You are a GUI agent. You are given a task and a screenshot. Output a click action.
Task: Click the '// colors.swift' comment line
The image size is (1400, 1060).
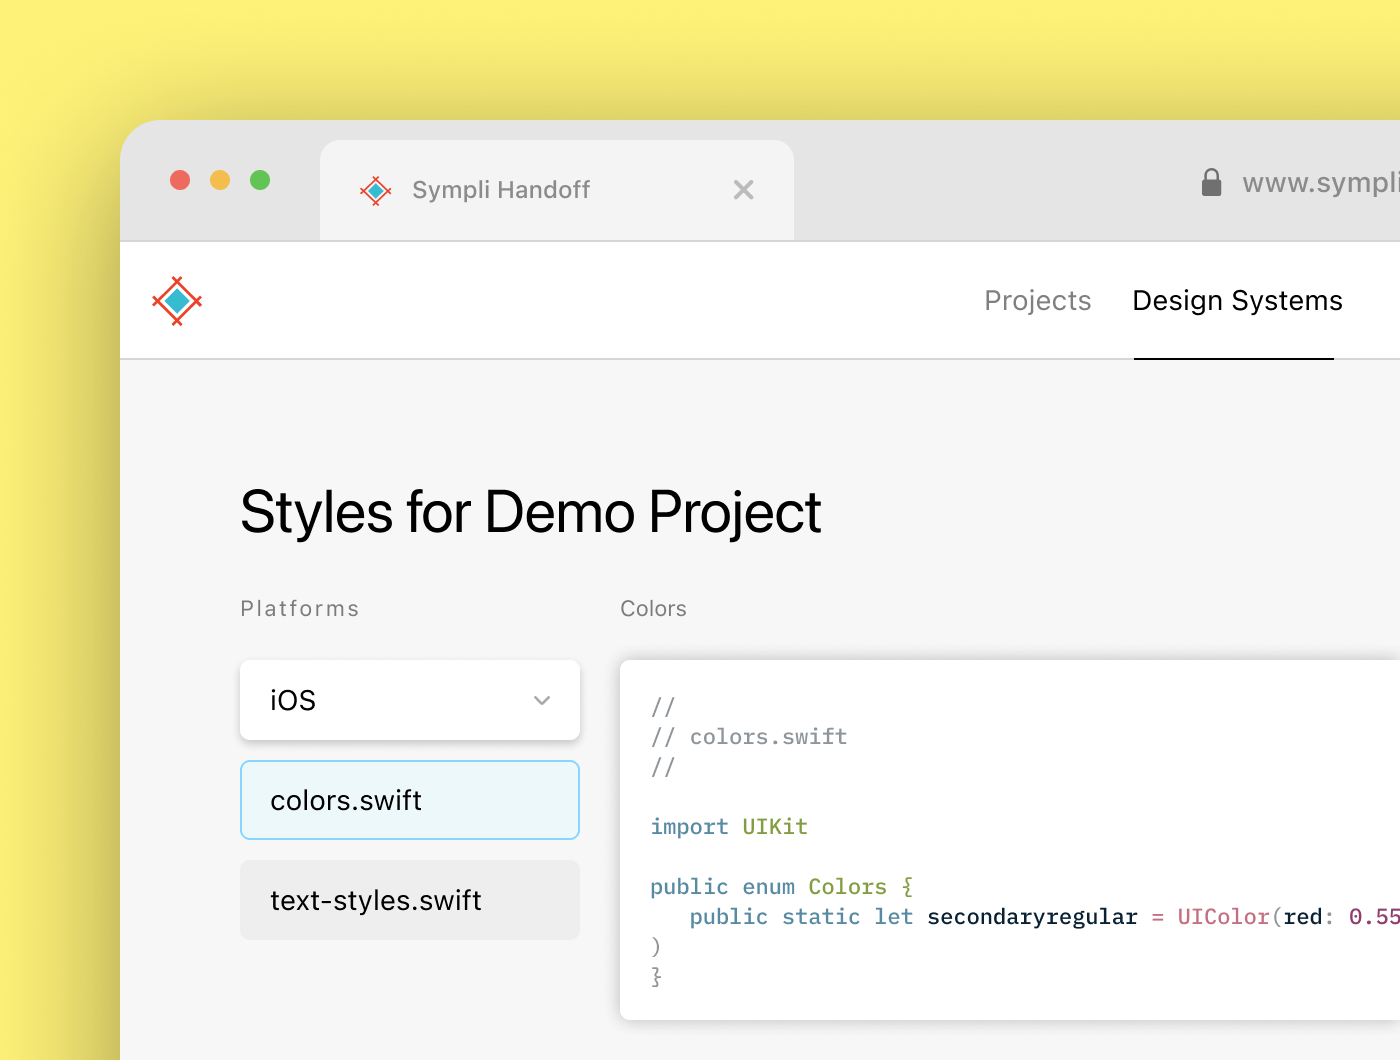[x=749, y=737]
